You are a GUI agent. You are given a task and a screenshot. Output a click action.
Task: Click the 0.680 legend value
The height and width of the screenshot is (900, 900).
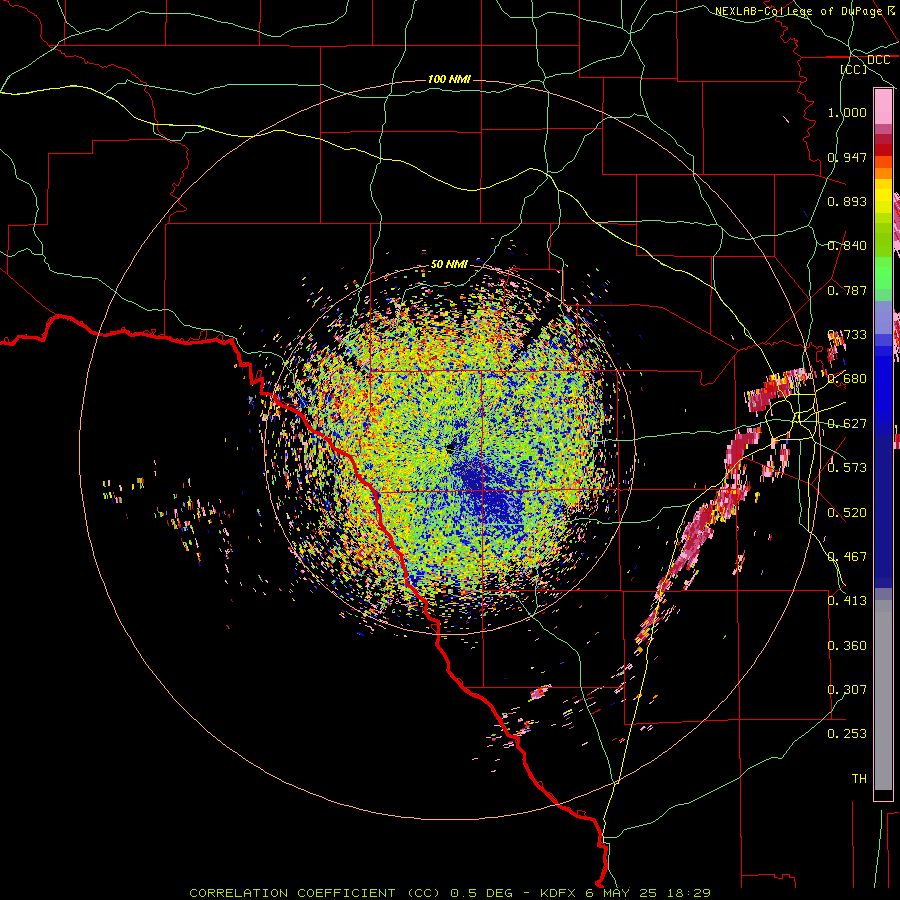[x=847, y=379]
